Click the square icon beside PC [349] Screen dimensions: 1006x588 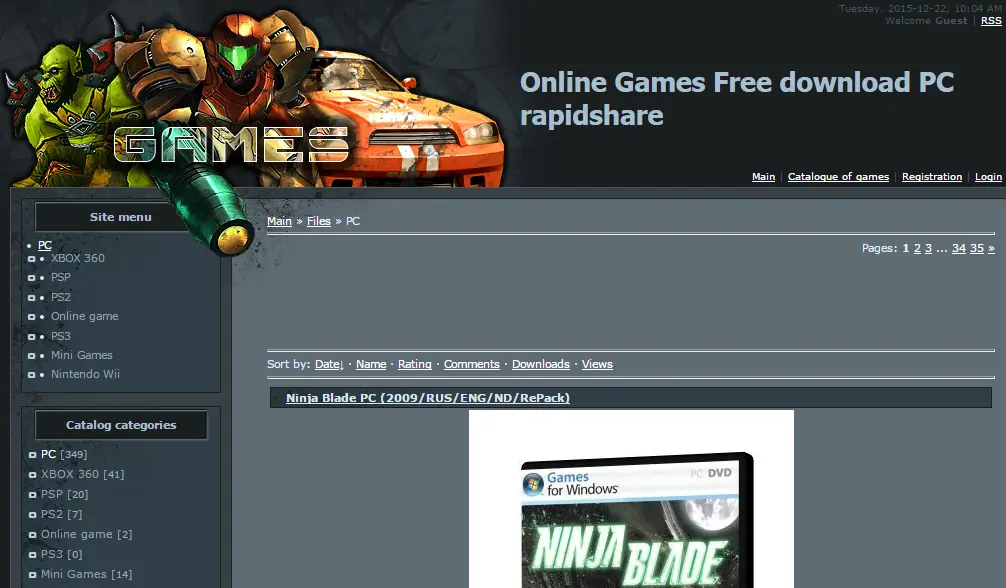(x=32, y=455)
